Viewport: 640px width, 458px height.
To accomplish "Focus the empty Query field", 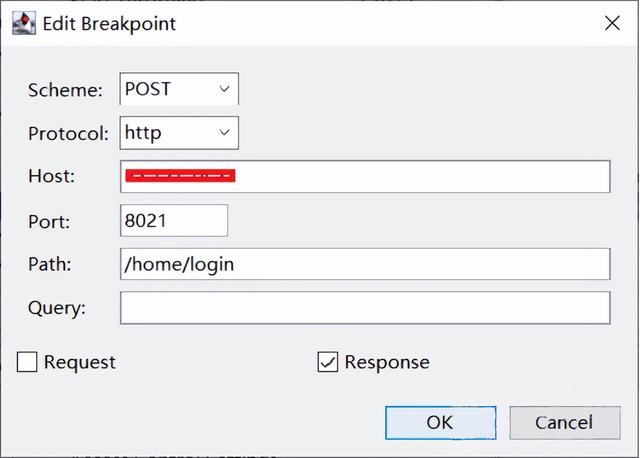I will click(365, 308).
